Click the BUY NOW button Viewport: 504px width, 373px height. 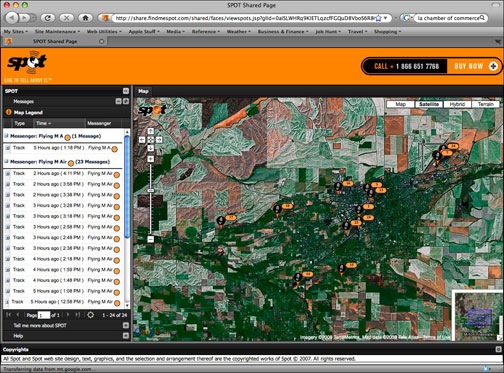tap(473, 66)
